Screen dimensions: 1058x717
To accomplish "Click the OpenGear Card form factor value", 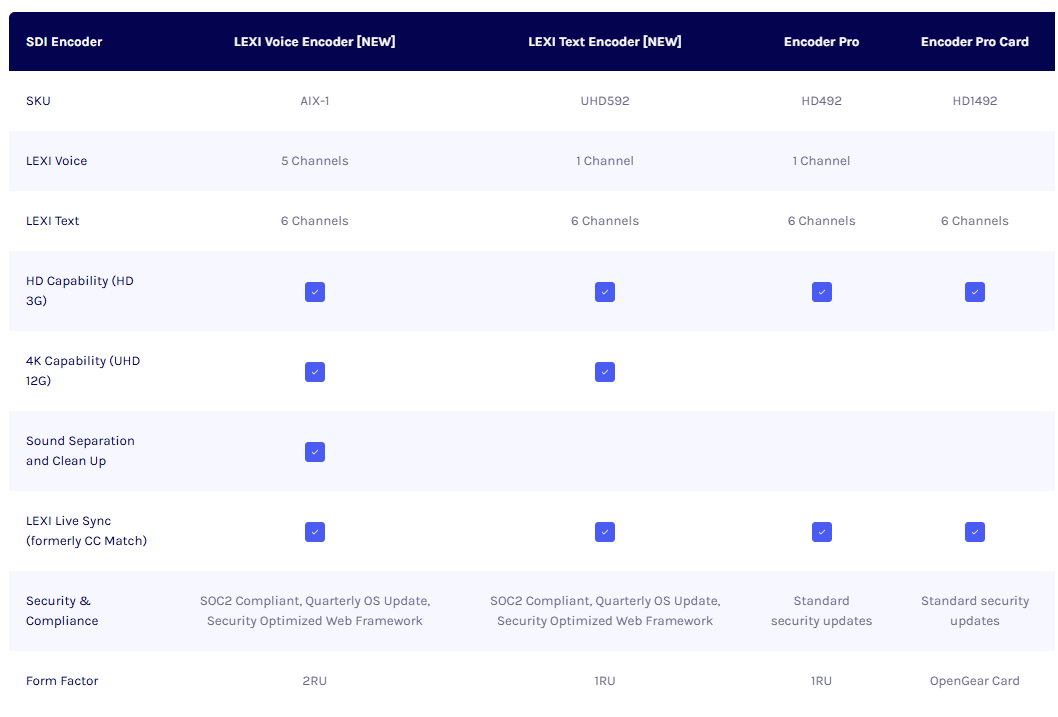I will [974, 681].
